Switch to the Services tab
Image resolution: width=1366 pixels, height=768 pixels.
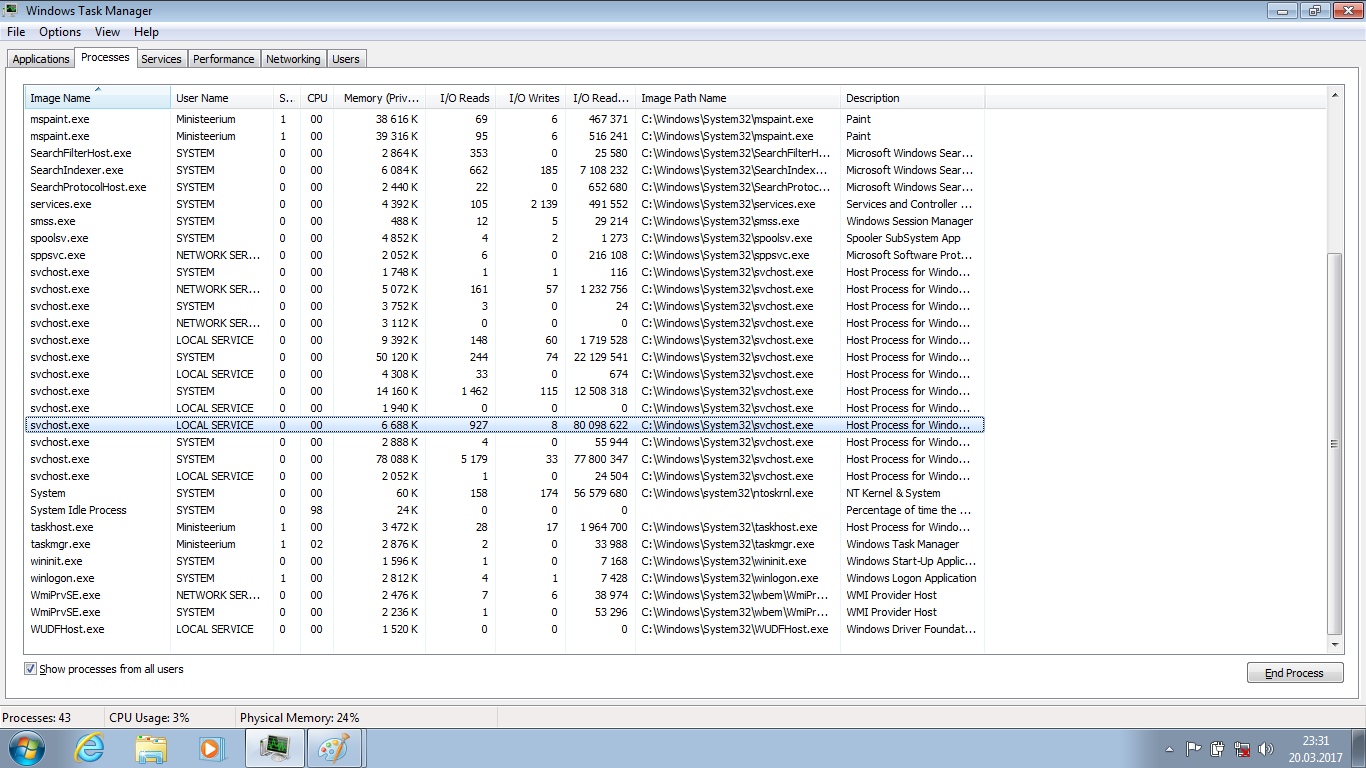161,59
